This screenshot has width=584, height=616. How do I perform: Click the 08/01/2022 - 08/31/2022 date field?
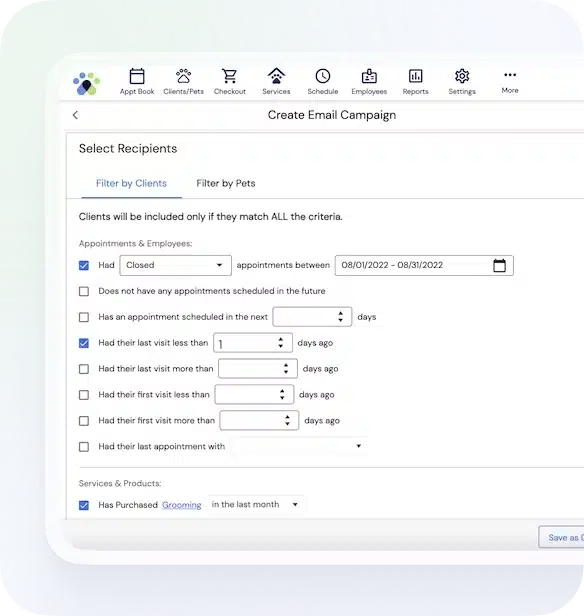point(424,266)
